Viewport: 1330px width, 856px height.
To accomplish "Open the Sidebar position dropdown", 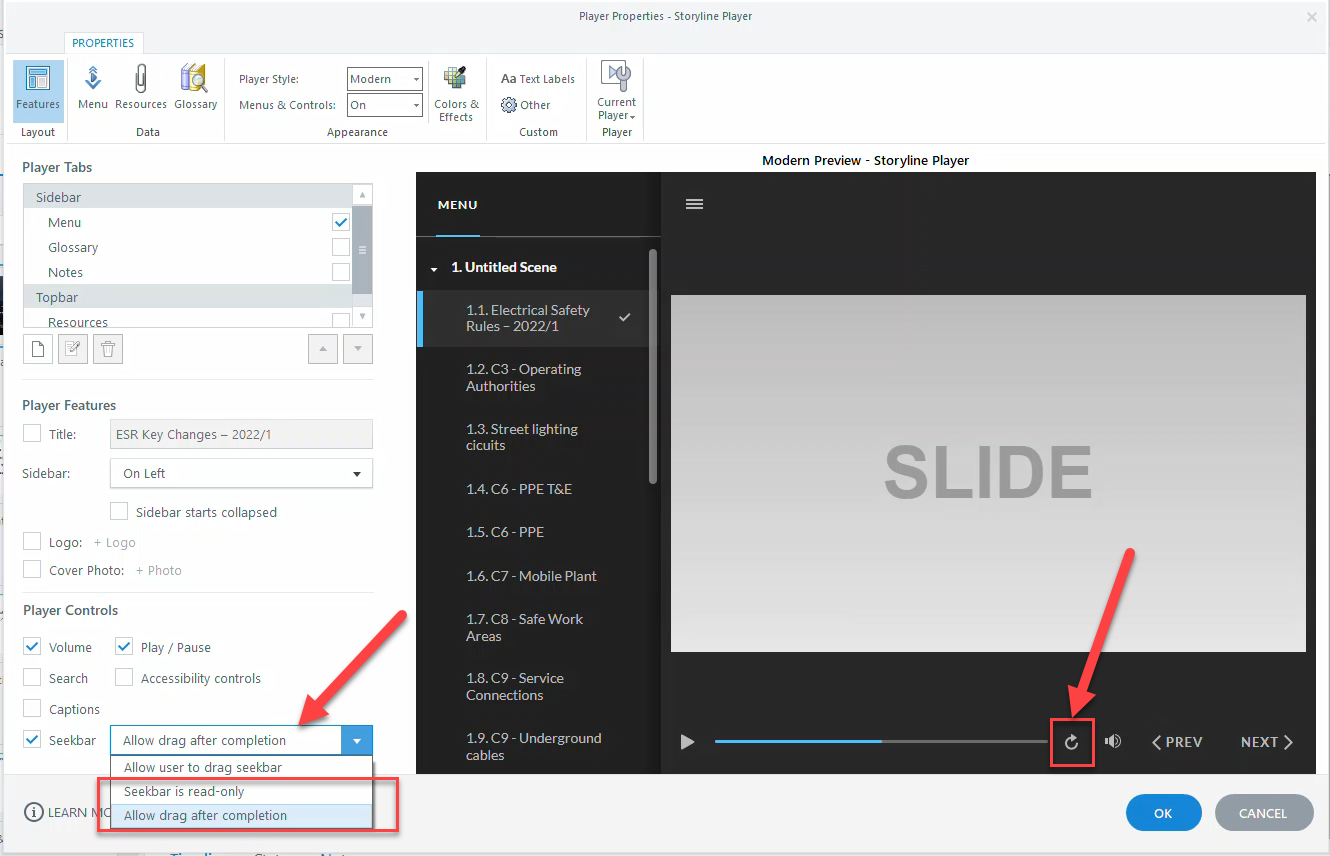I will click(241, 473).
